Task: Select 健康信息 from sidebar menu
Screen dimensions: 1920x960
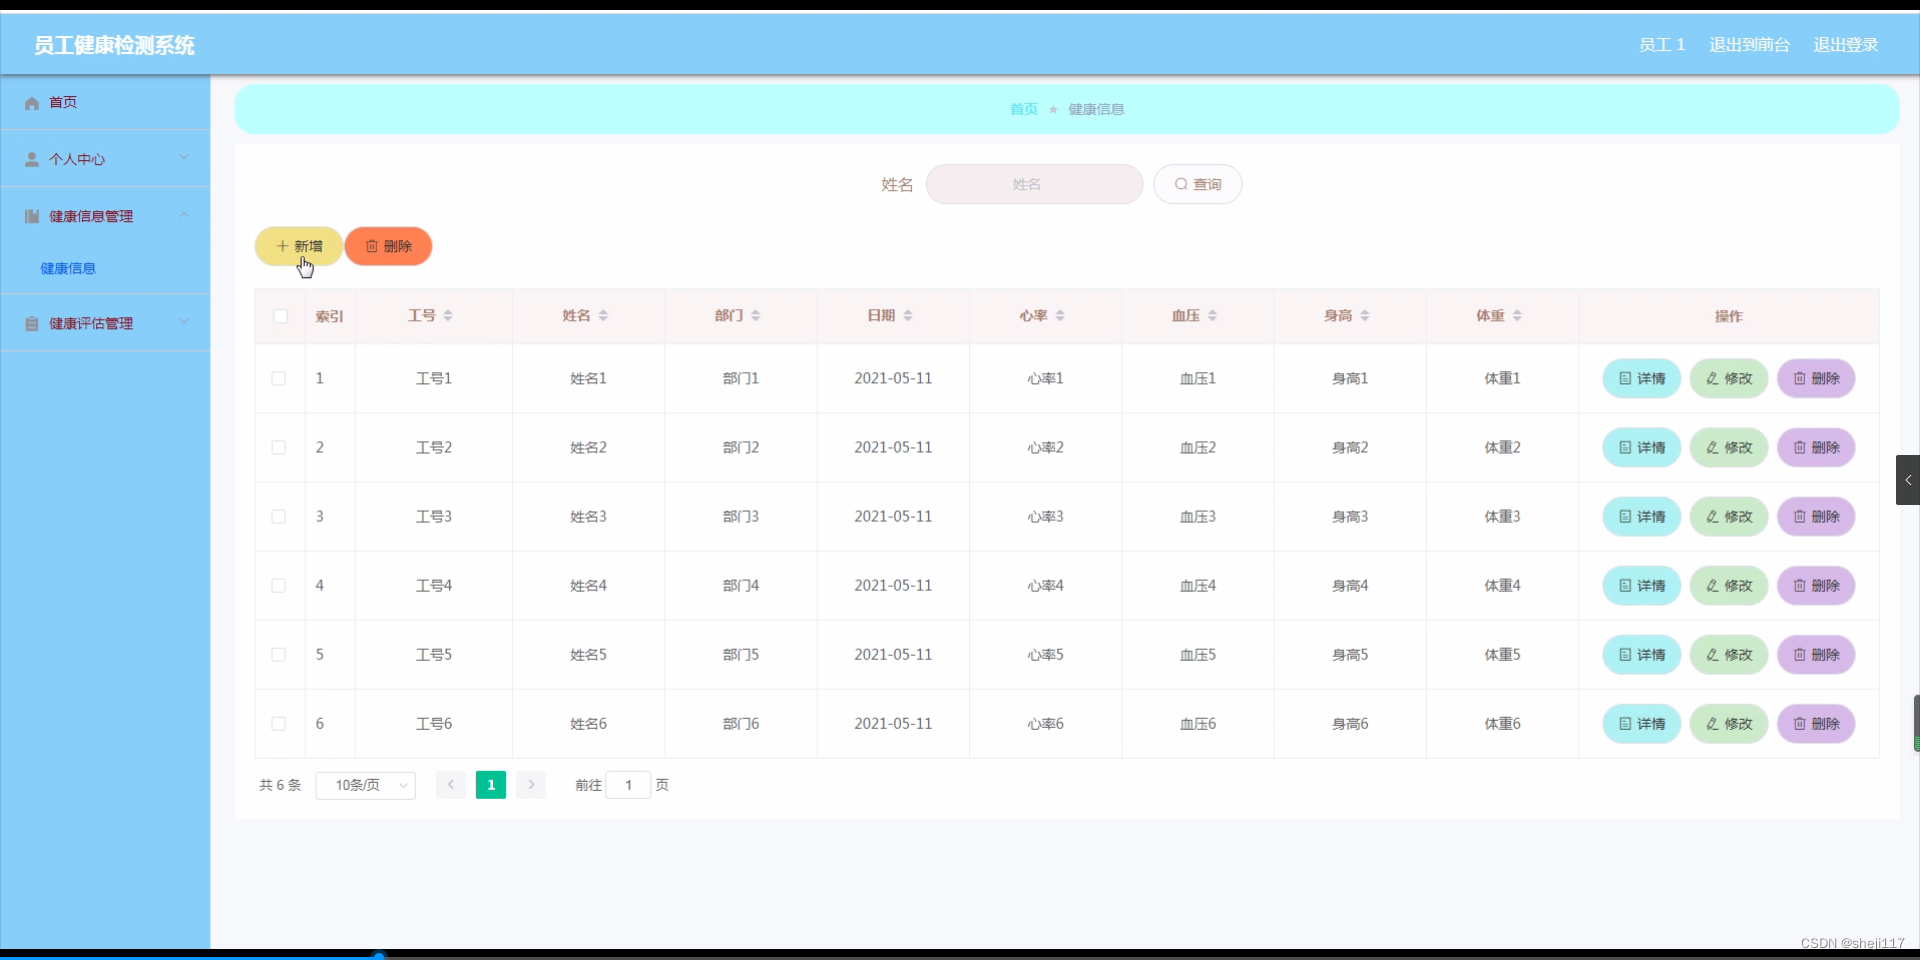Action: 67,267
